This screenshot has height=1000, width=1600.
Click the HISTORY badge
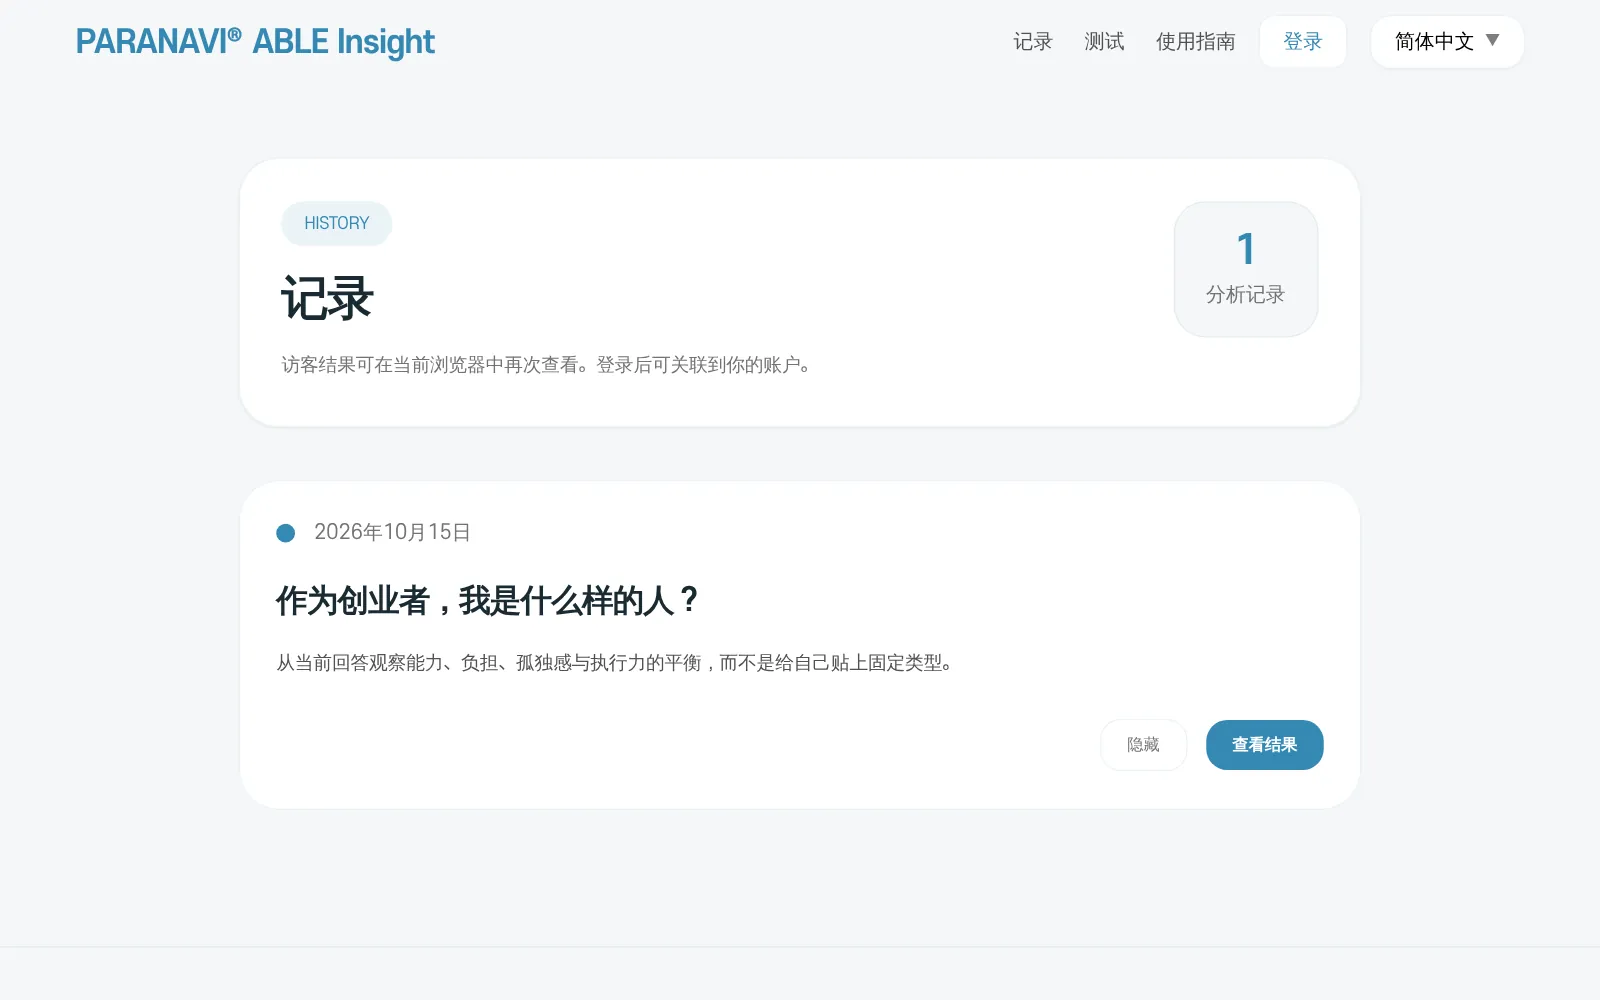coord(336,223)
